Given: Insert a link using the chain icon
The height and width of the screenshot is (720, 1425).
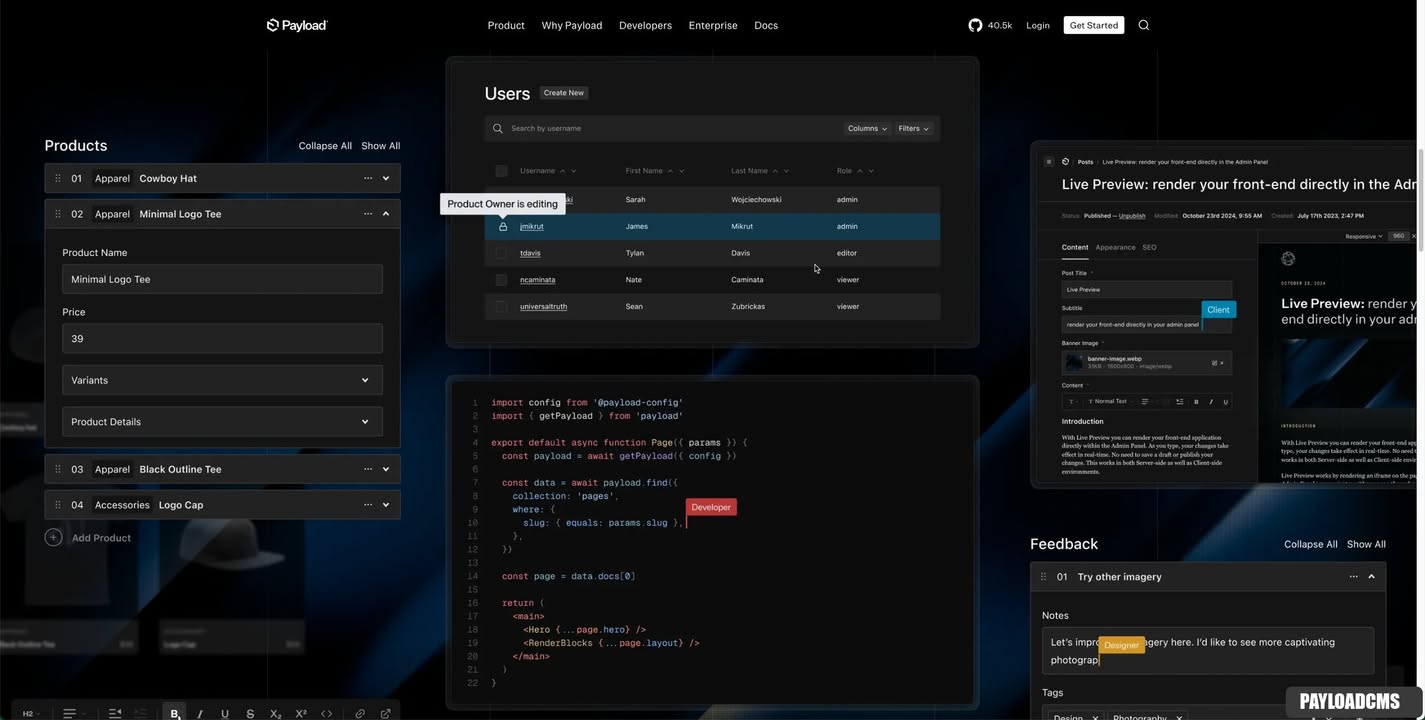Looking at the screenshot, I should 360,713.
